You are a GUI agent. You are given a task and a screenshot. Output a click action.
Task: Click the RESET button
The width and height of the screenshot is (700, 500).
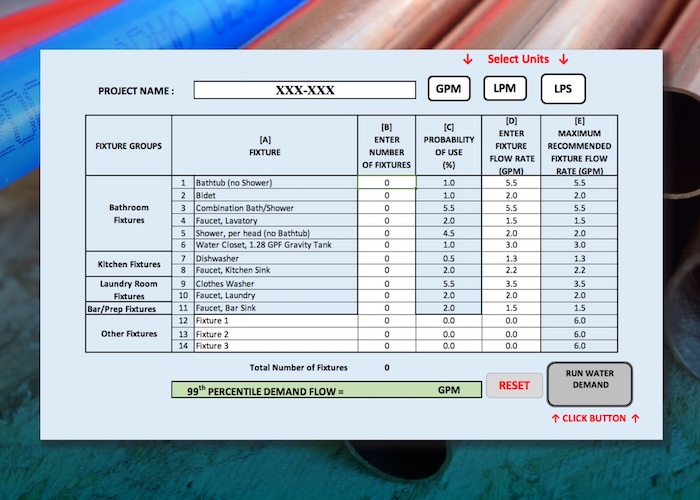pyautogui.click(x=514, y=385)
